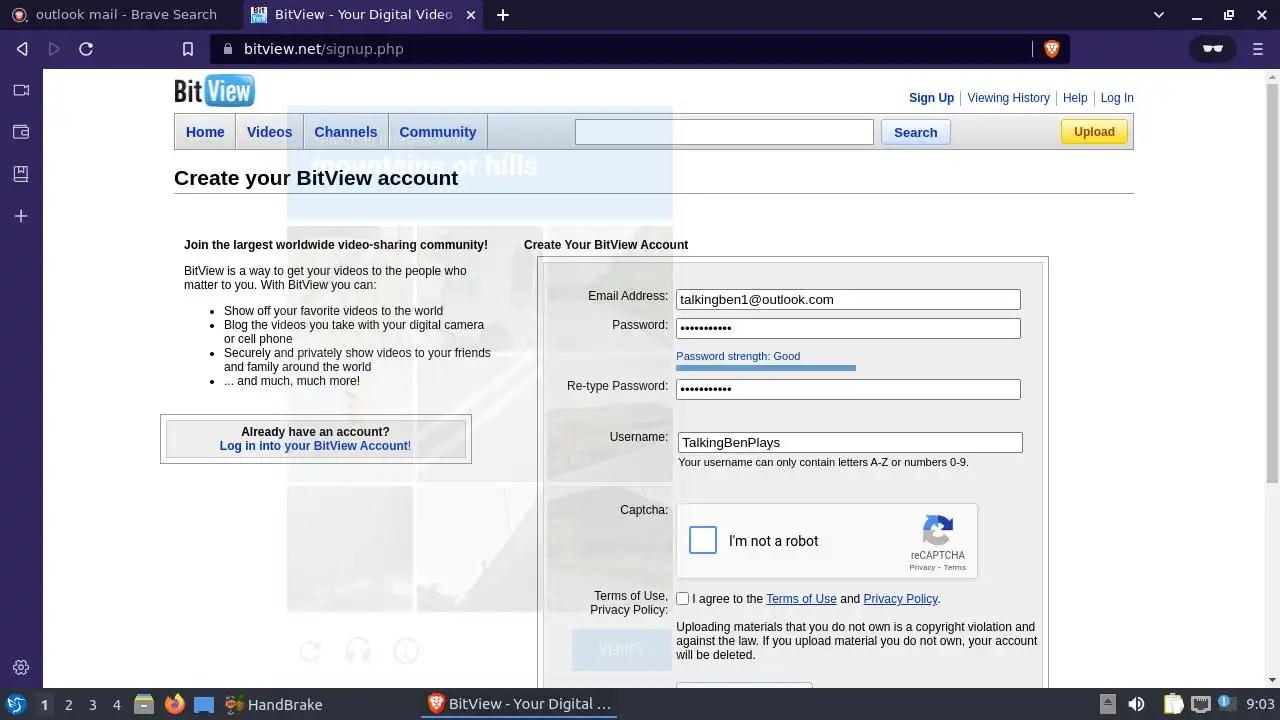This screenshot has width=1280, height=720.
Task: Click the browser back arrow
Action: [x=22, y=49]
